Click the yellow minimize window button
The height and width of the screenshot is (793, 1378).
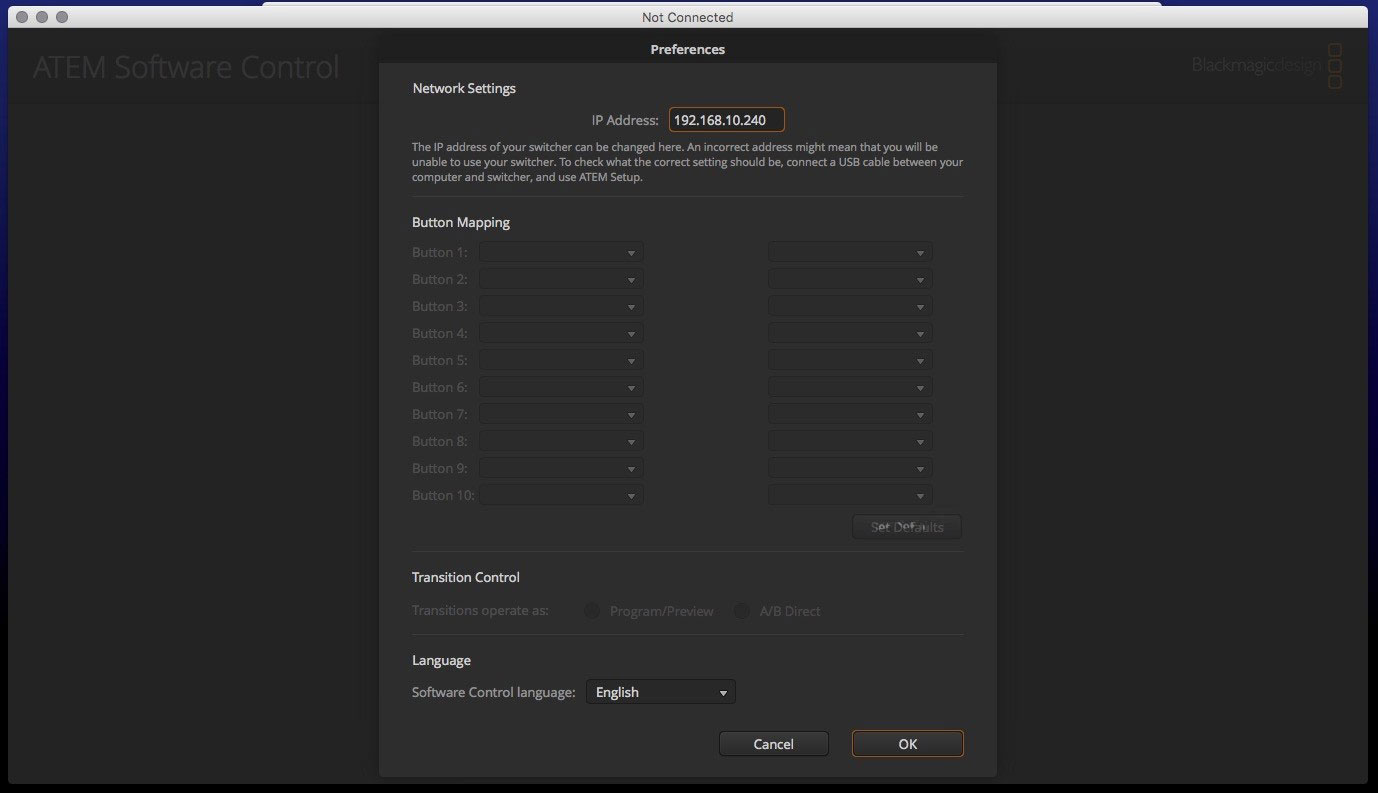(42, 17)
